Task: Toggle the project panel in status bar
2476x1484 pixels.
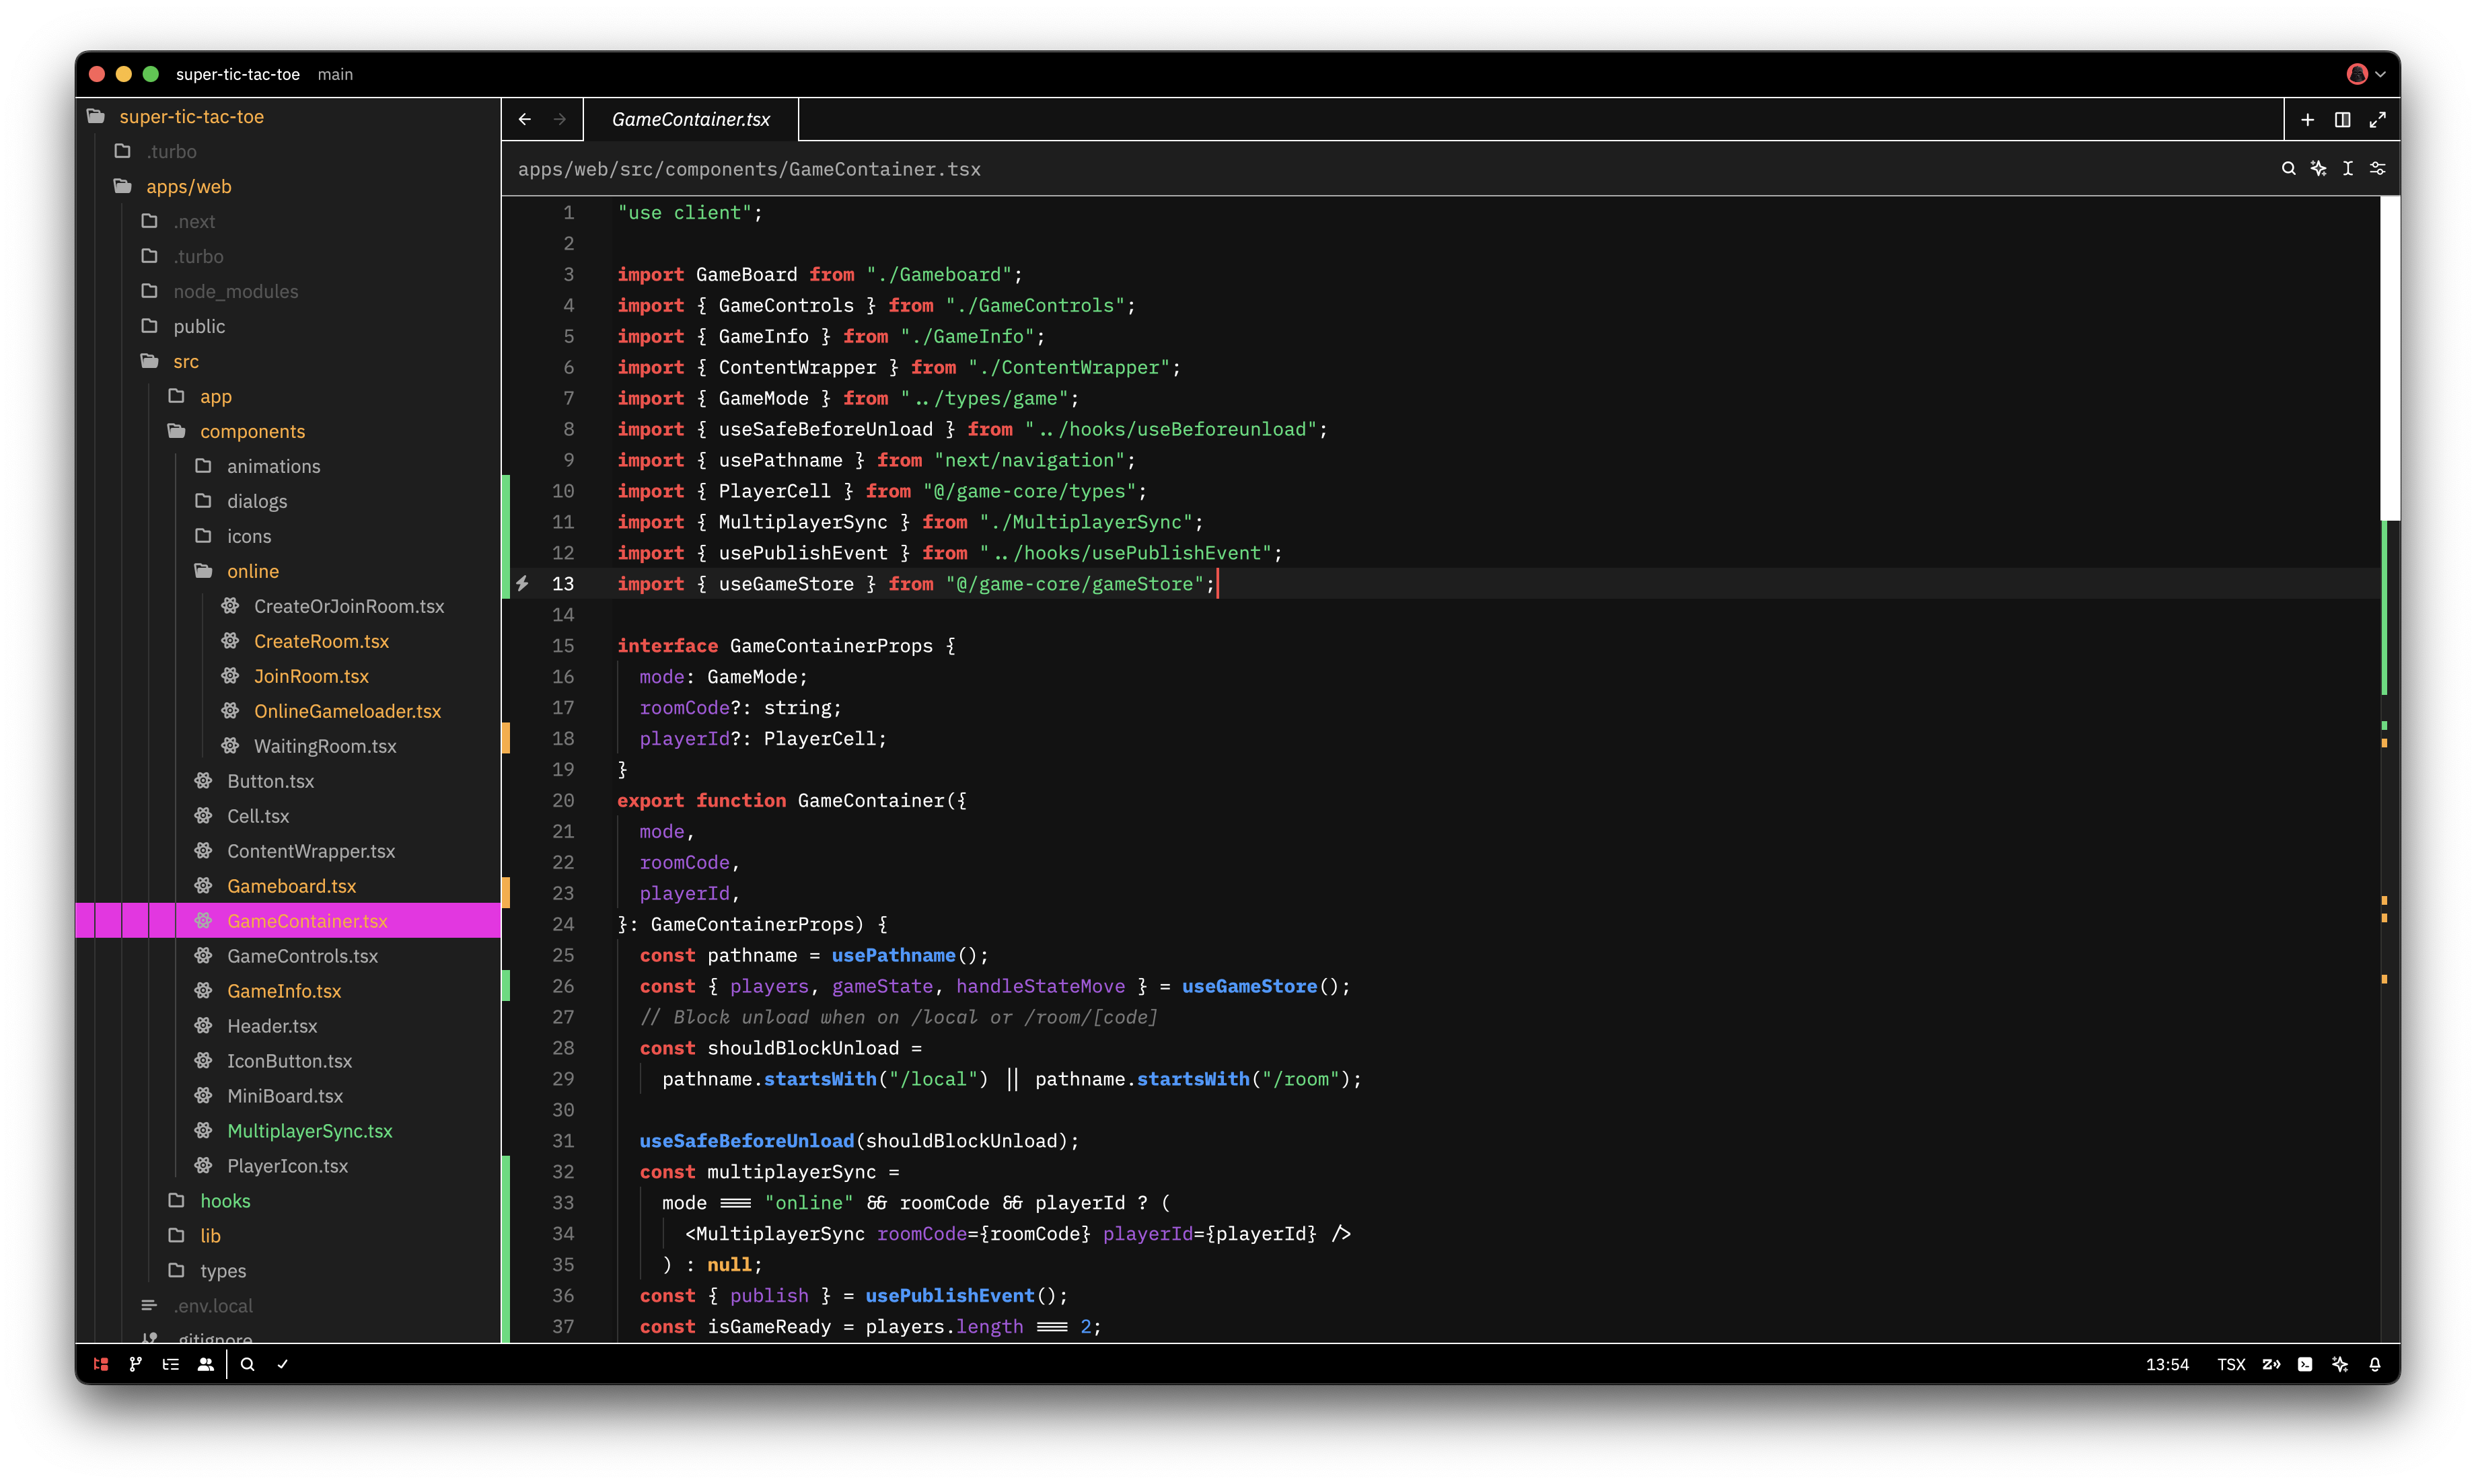Action: (x=101, y=1364)
